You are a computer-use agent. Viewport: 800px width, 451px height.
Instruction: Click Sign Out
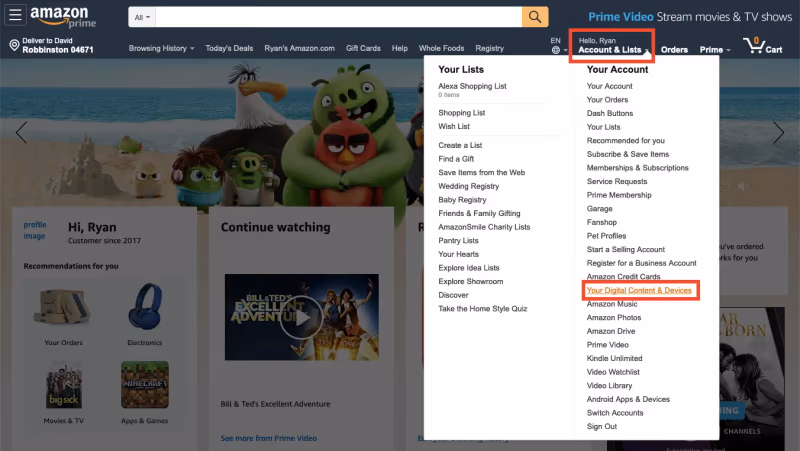click(x=602, y=427)
